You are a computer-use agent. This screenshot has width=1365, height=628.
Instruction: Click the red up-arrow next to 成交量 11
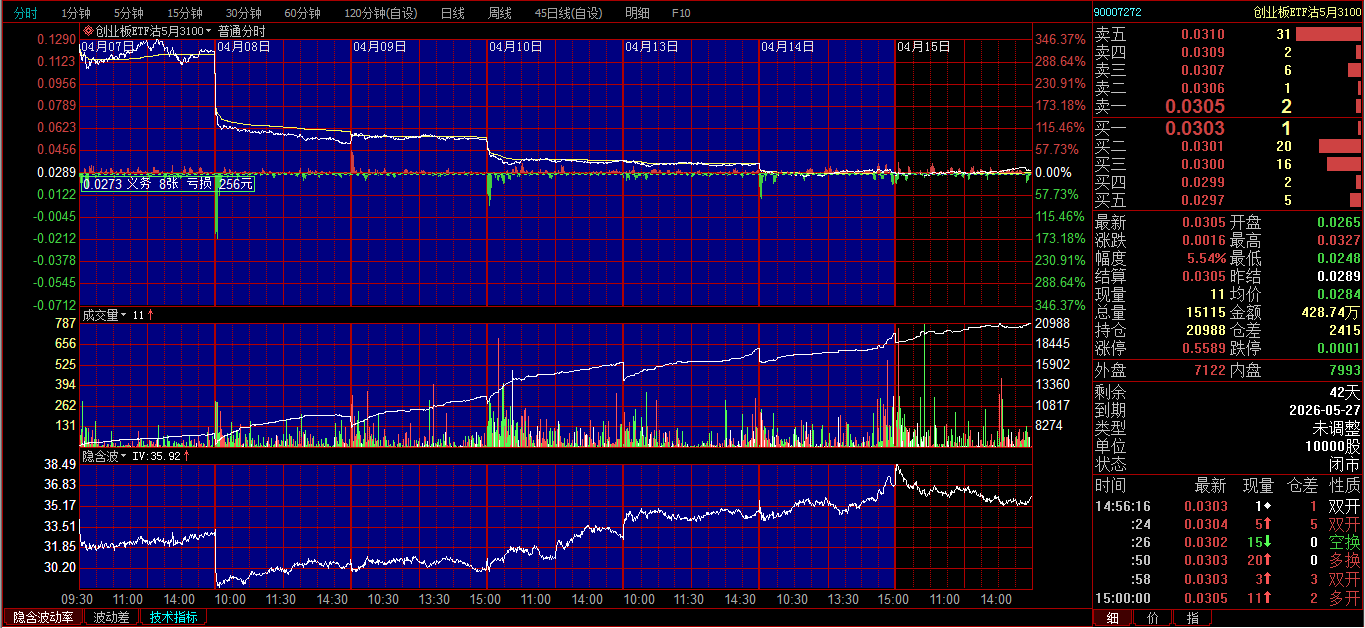pos(151,315)
